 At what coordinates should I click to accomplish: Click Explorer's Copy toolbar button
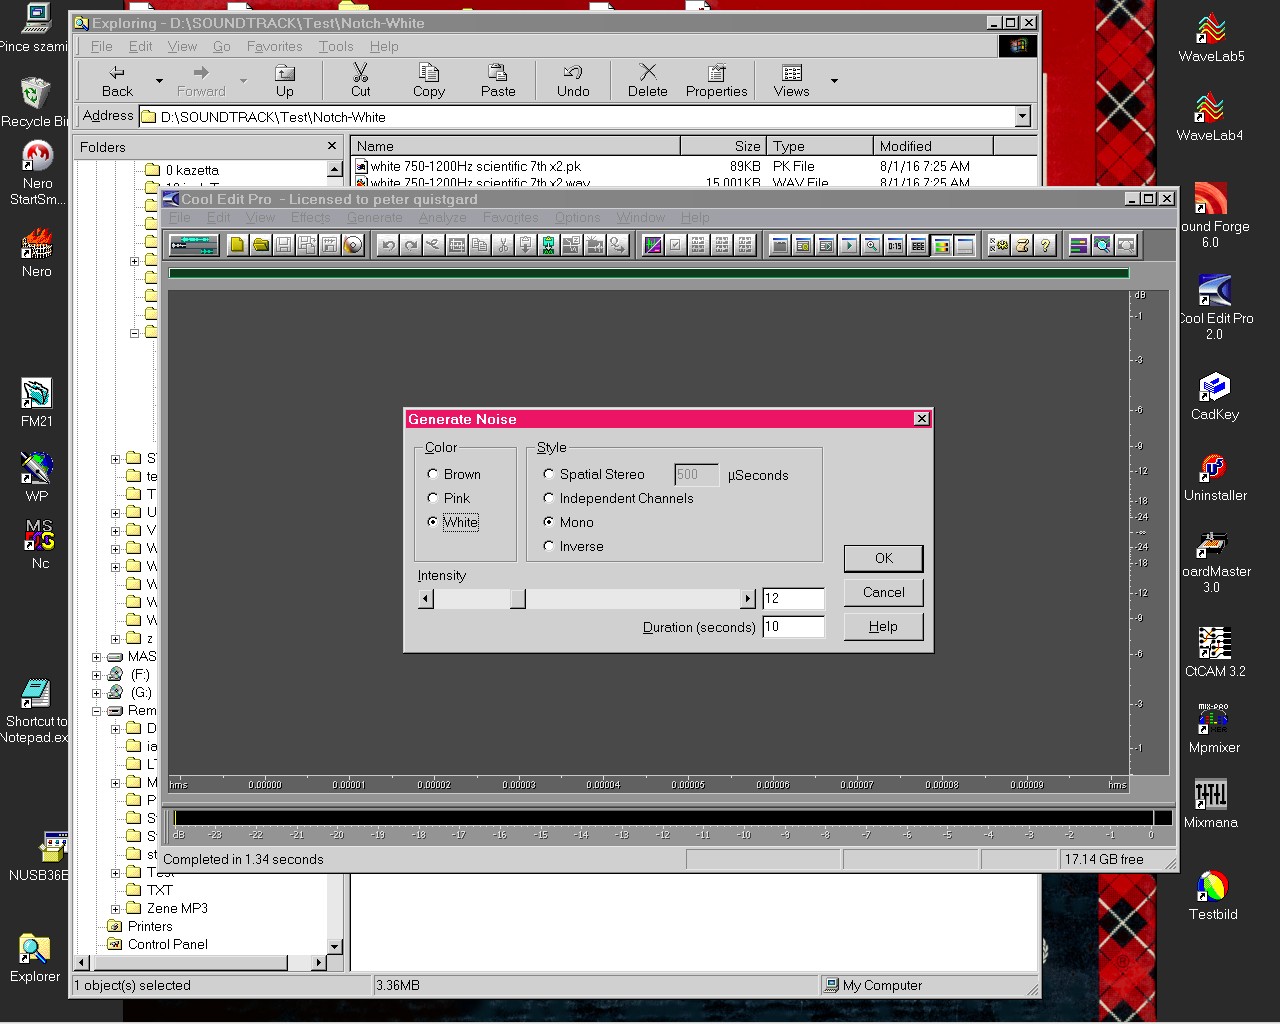pos(429,80)
